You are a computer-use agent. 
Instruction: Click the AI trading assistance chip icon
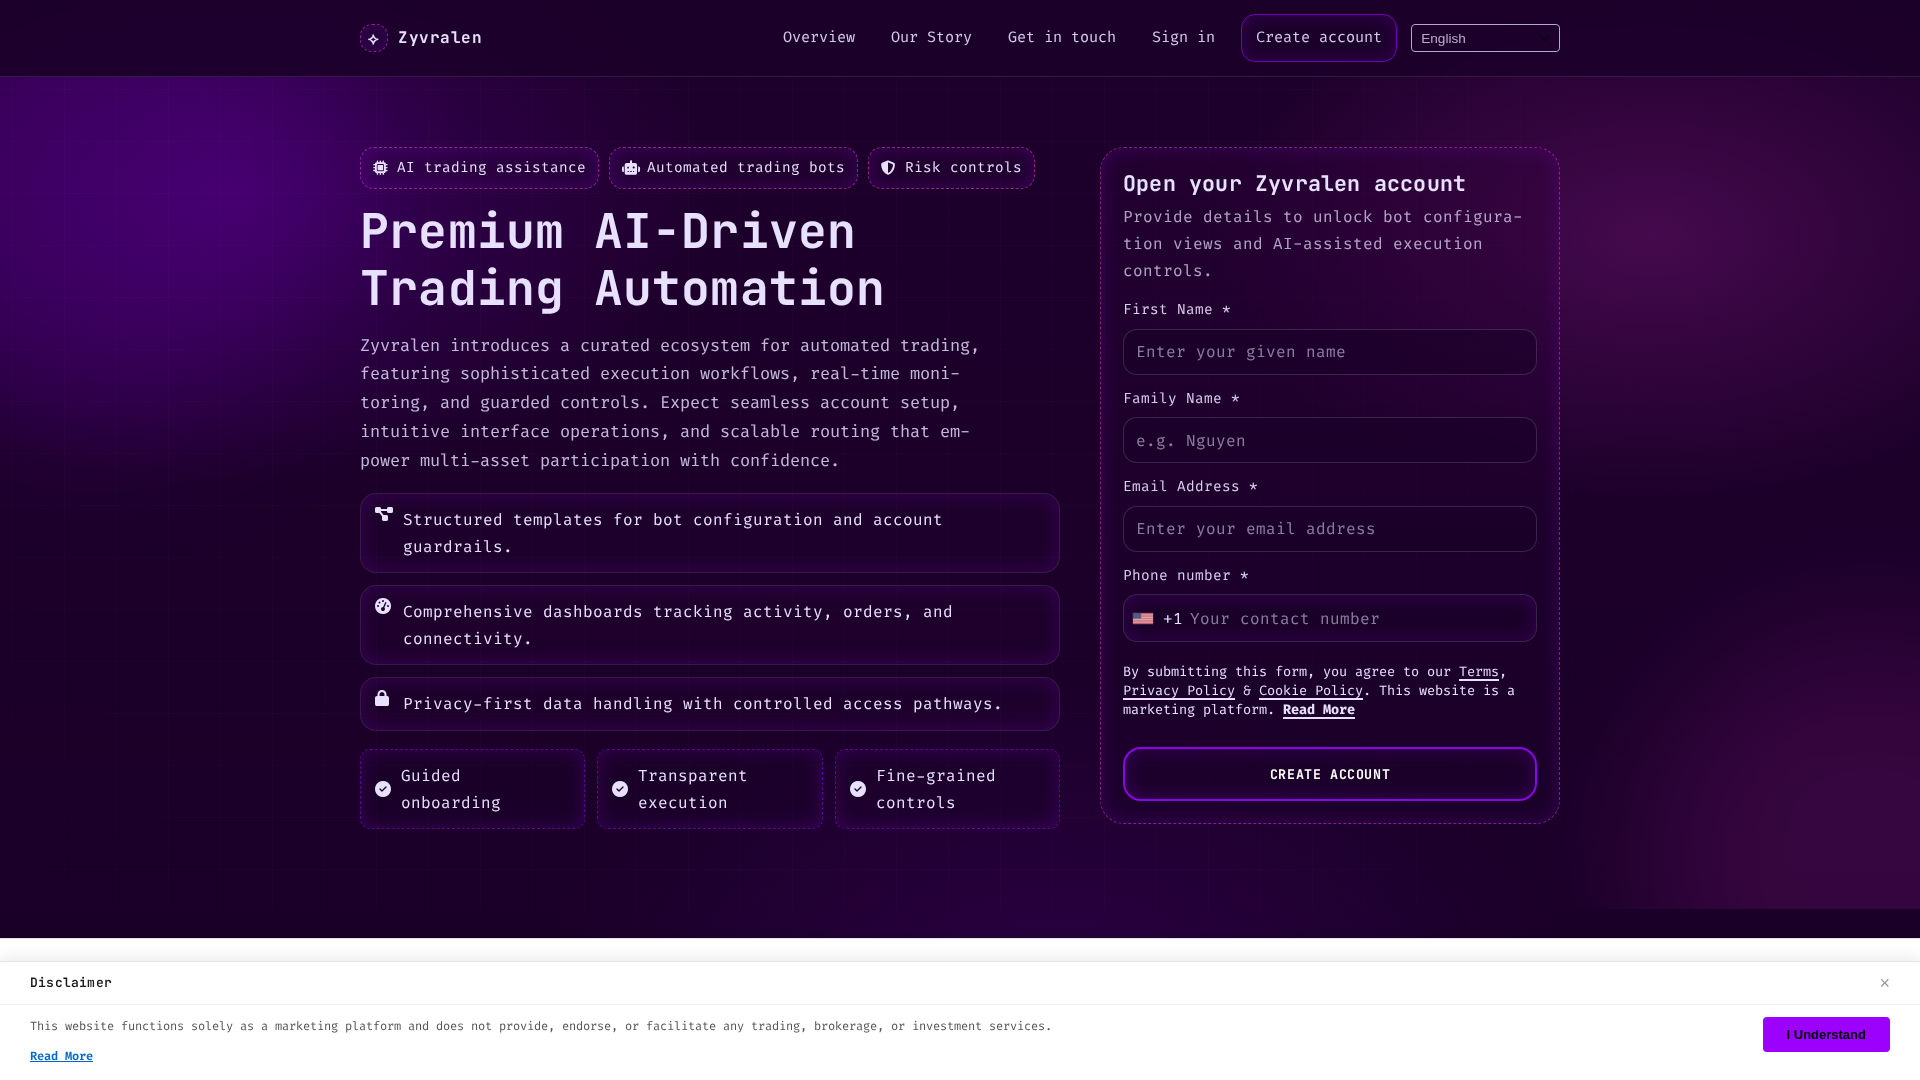pos(380,168)
